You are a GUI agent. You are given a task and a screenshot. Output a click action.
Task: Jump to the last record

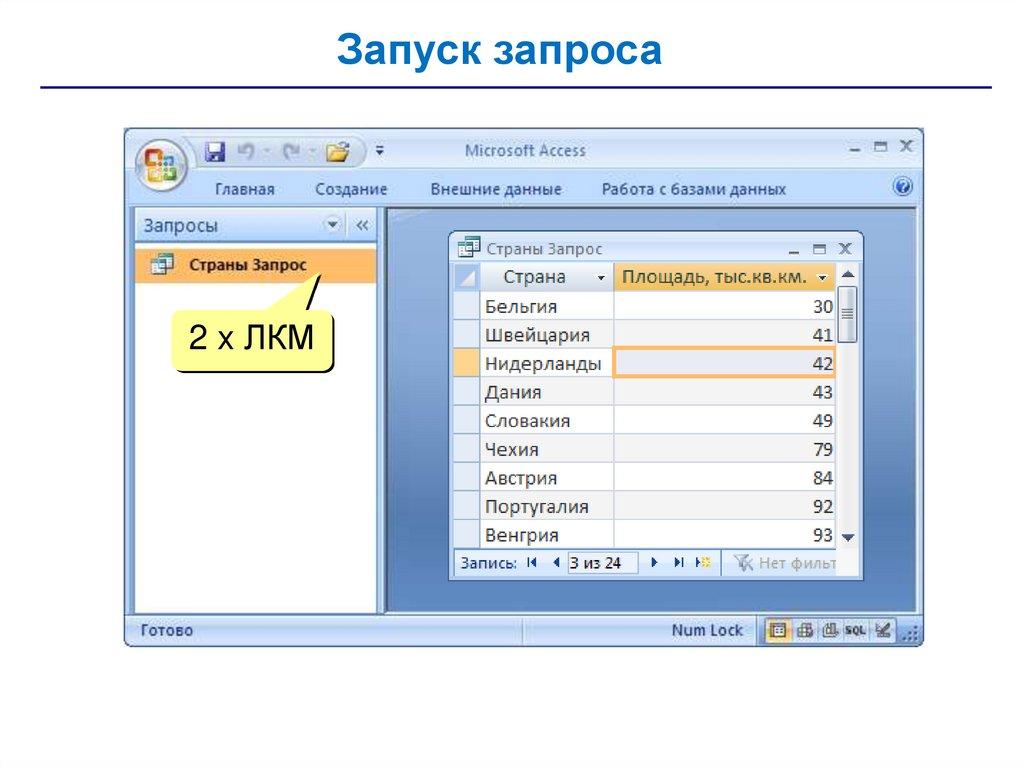pyautogui.click(x=679, y=563)
